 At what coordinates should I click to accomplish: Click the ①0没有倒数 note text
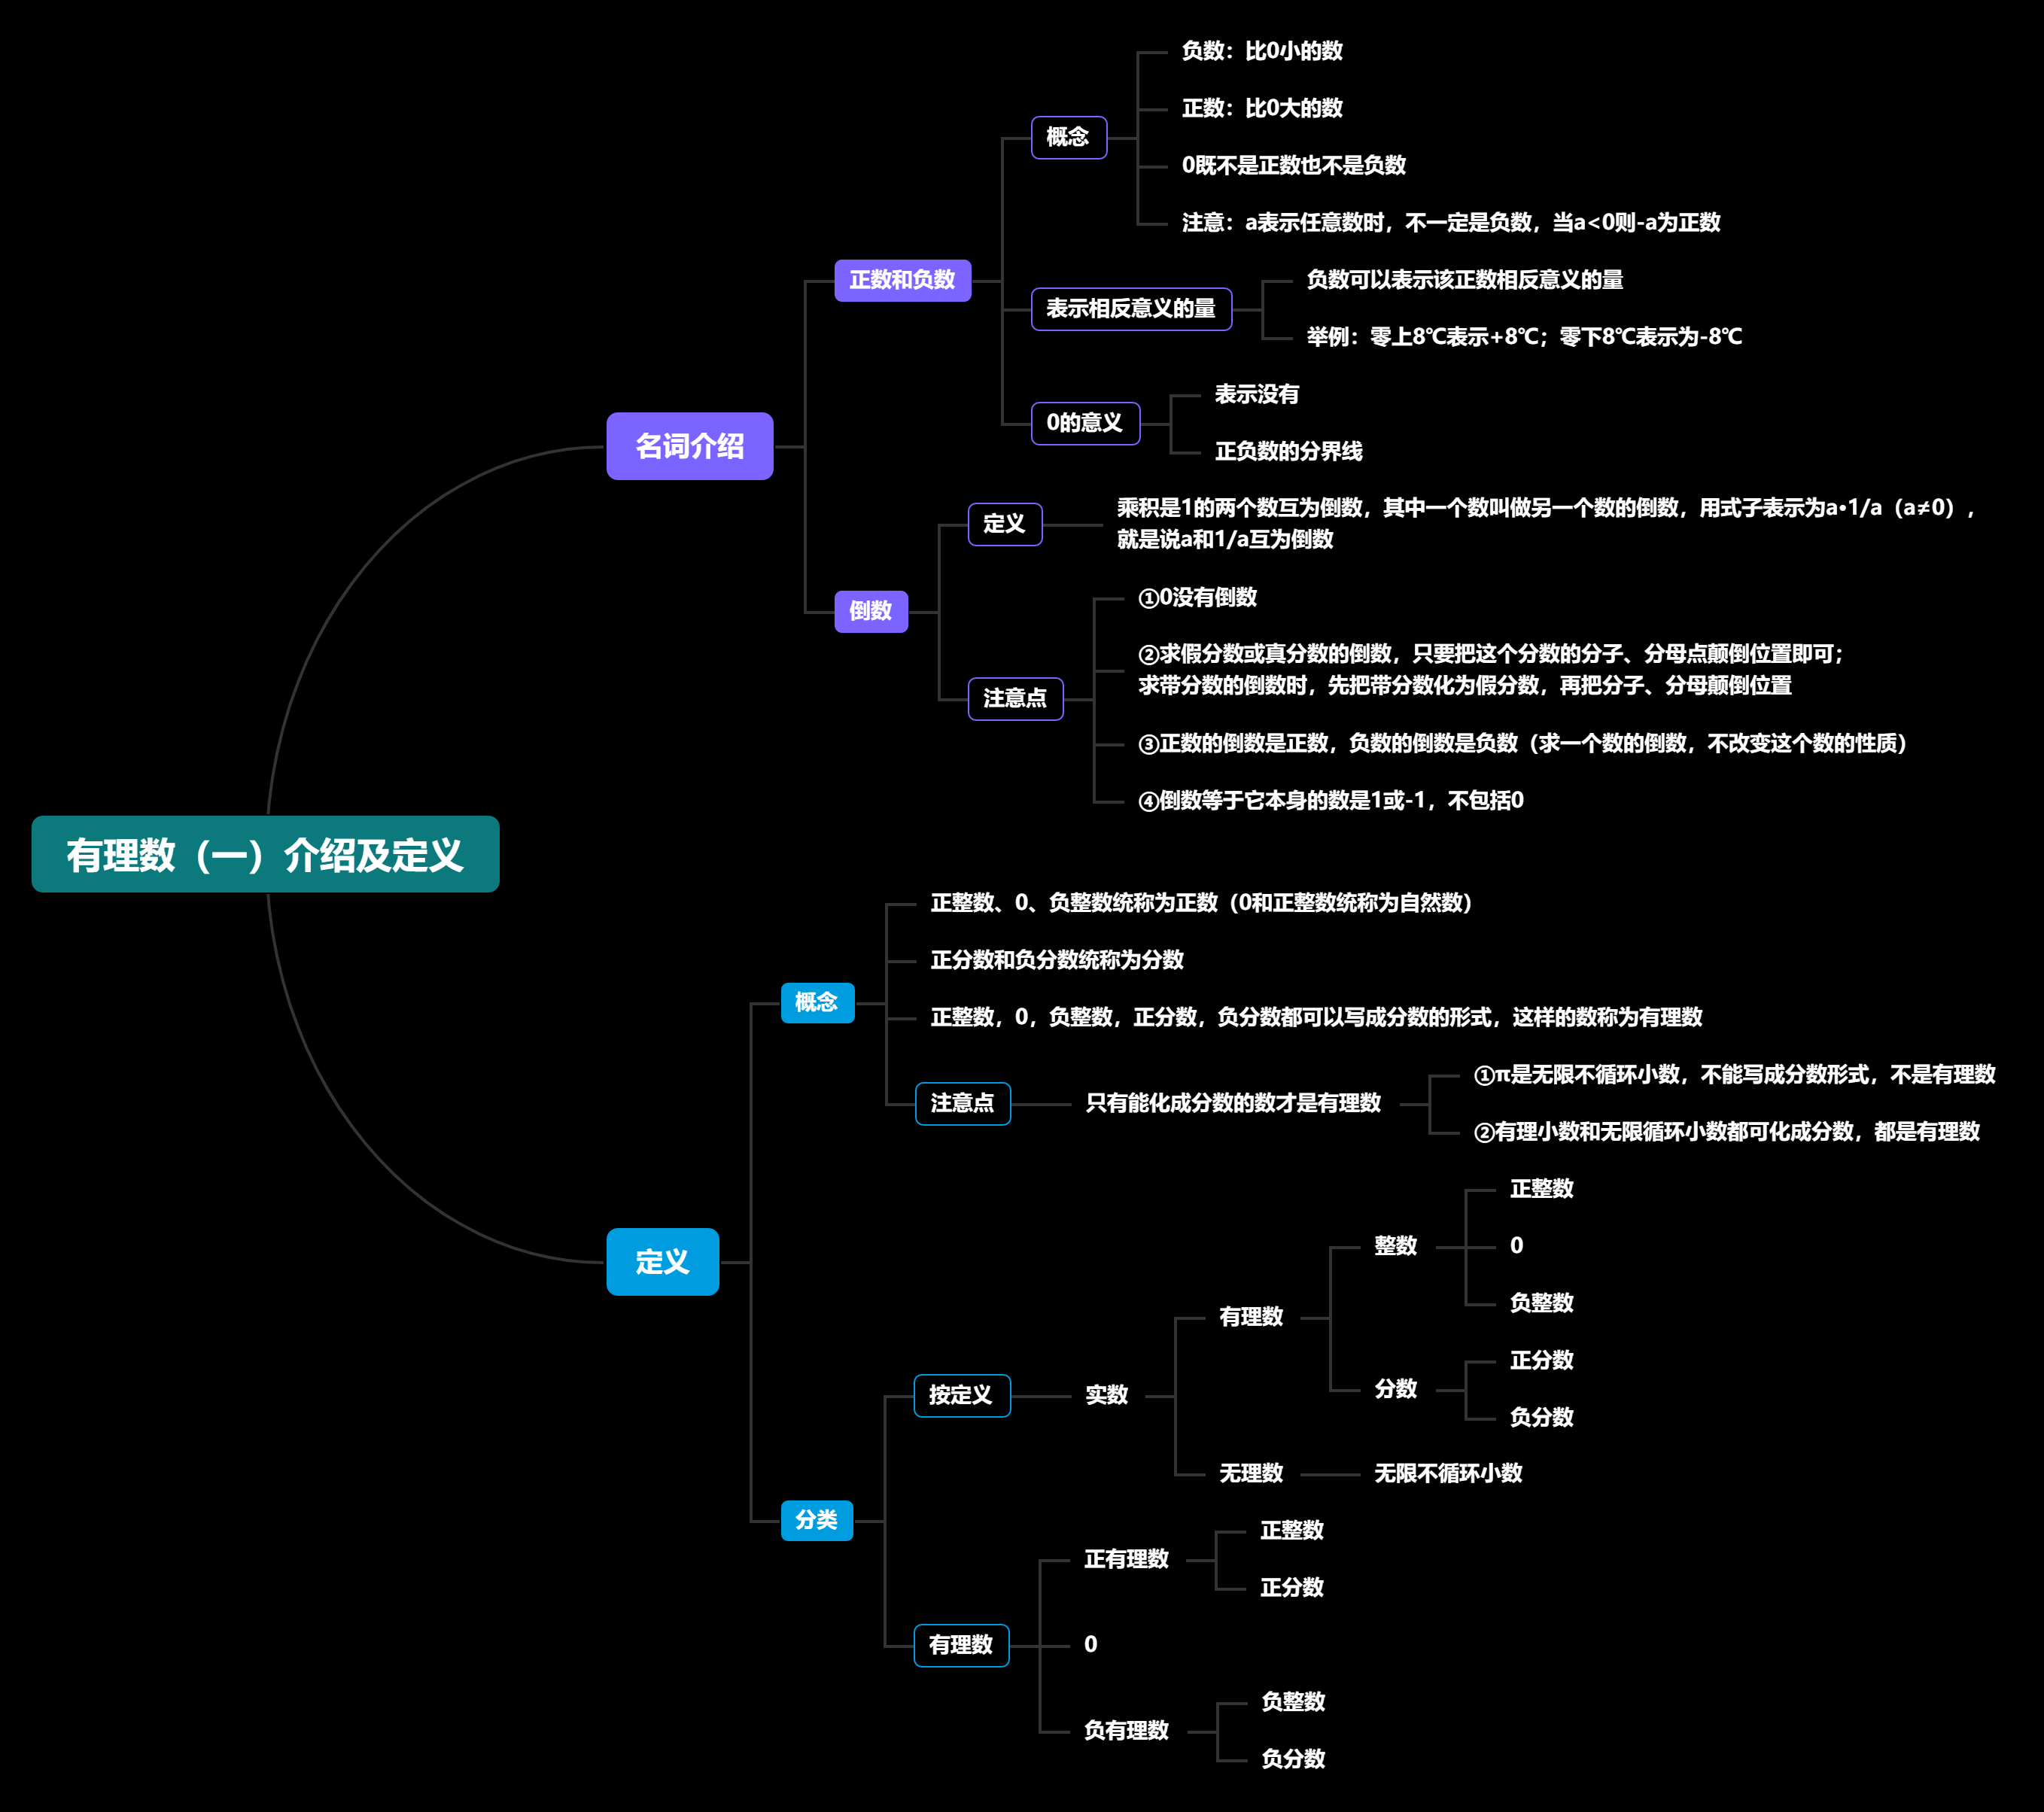[x=1197, y=598]
